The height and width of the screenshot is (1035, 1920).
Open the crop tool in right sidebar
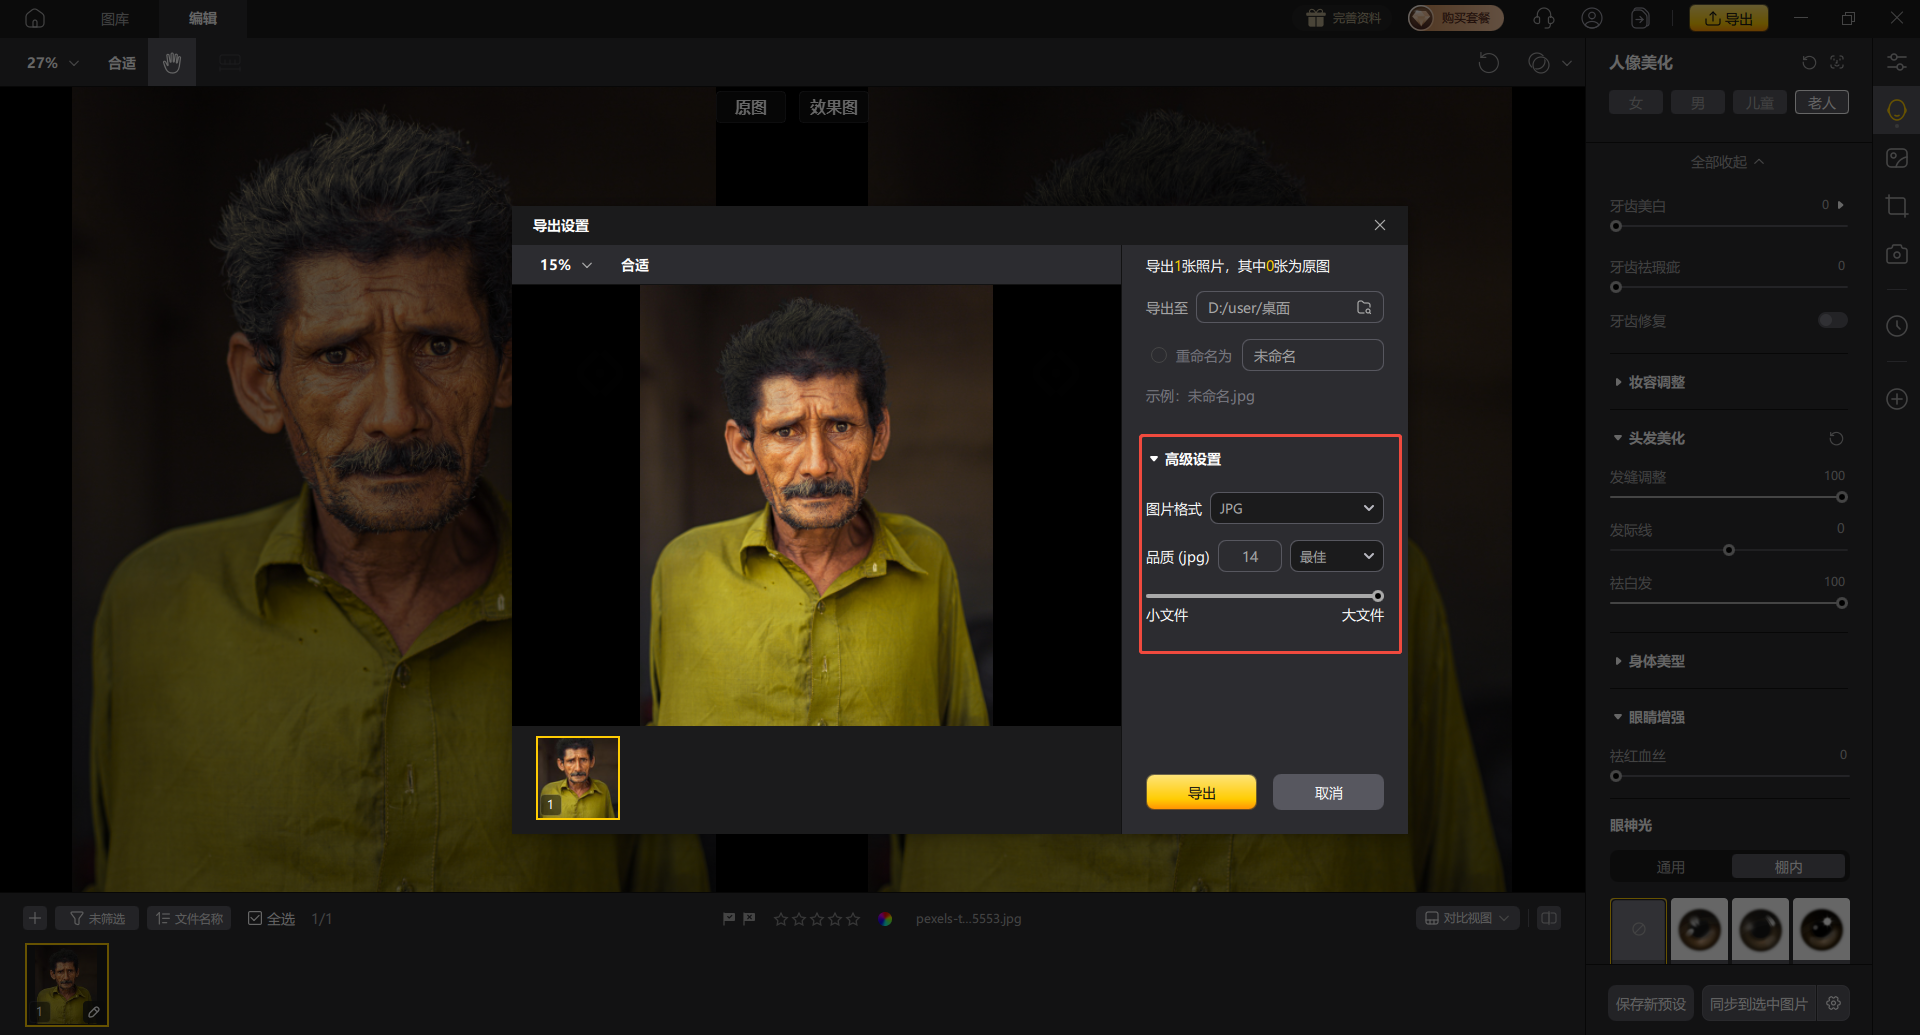tap(1896, 207)
